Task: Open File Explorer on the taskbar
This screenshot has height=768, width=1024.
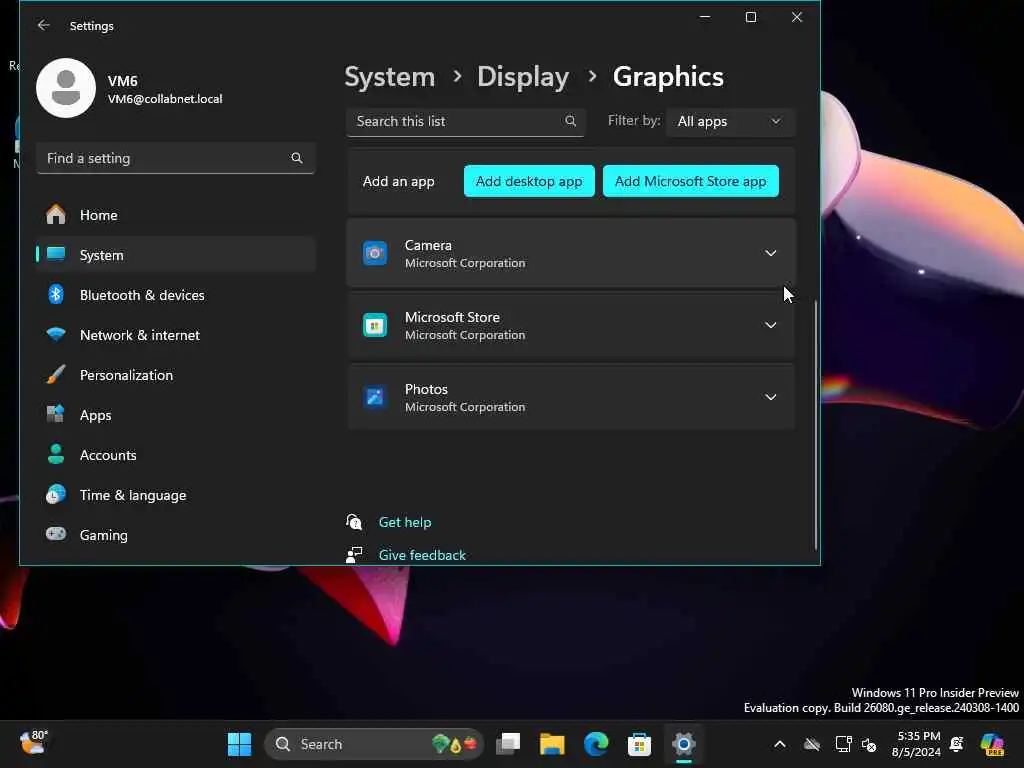Action: (x=552, y=744)
